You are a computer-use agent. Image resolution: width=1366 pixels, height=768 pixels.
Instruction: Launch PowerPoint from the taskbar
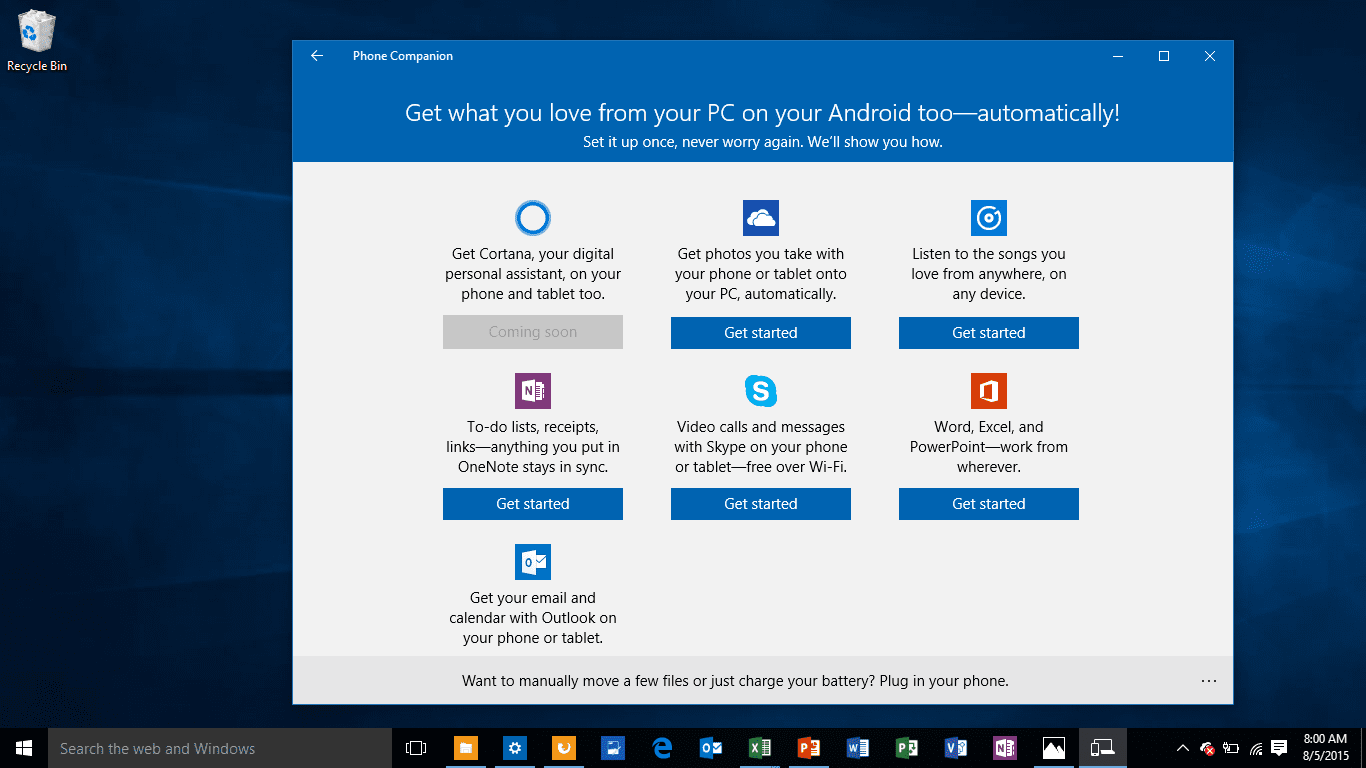point(809,748)
